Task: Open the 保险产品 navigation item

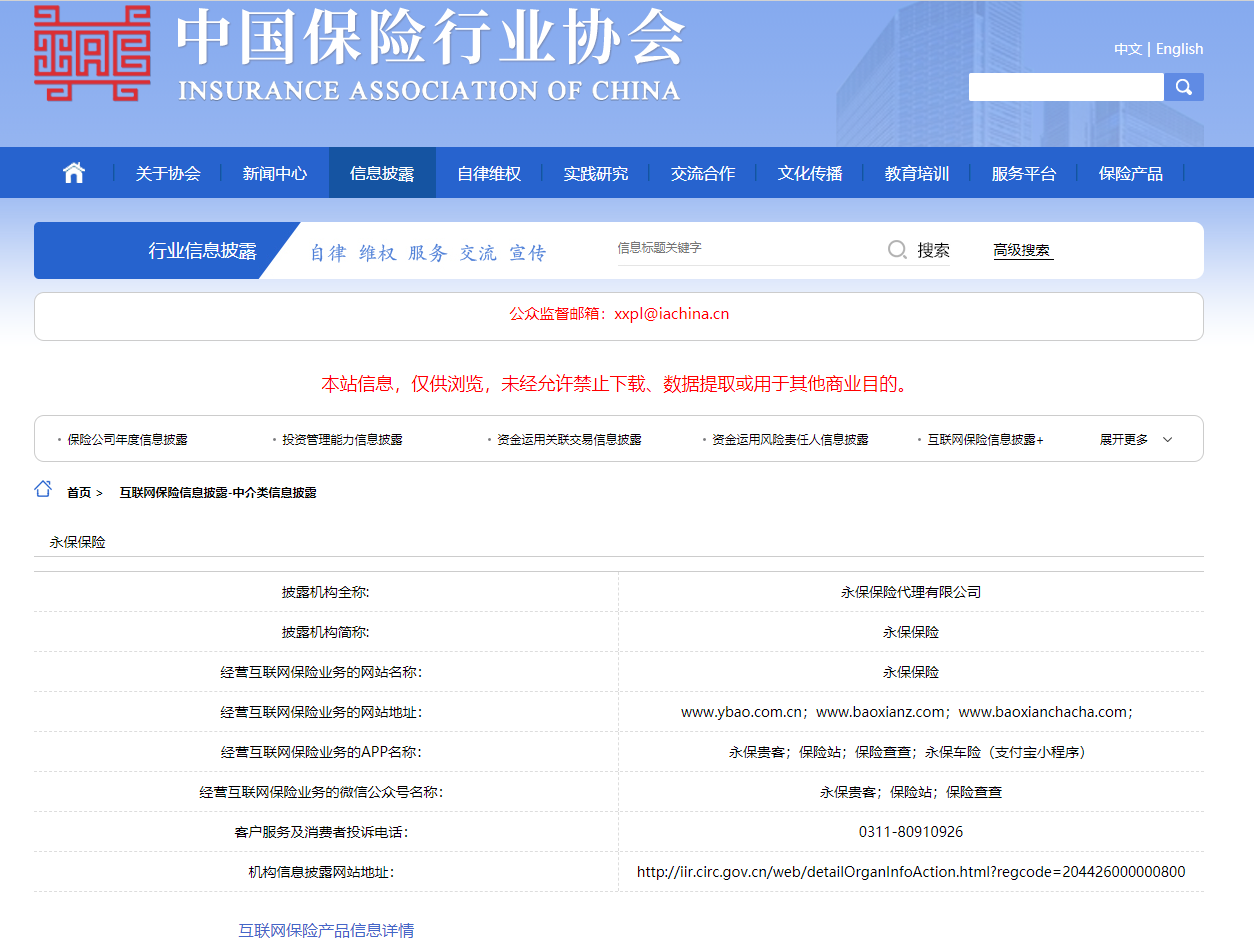Action: [x=1130, y=173]
